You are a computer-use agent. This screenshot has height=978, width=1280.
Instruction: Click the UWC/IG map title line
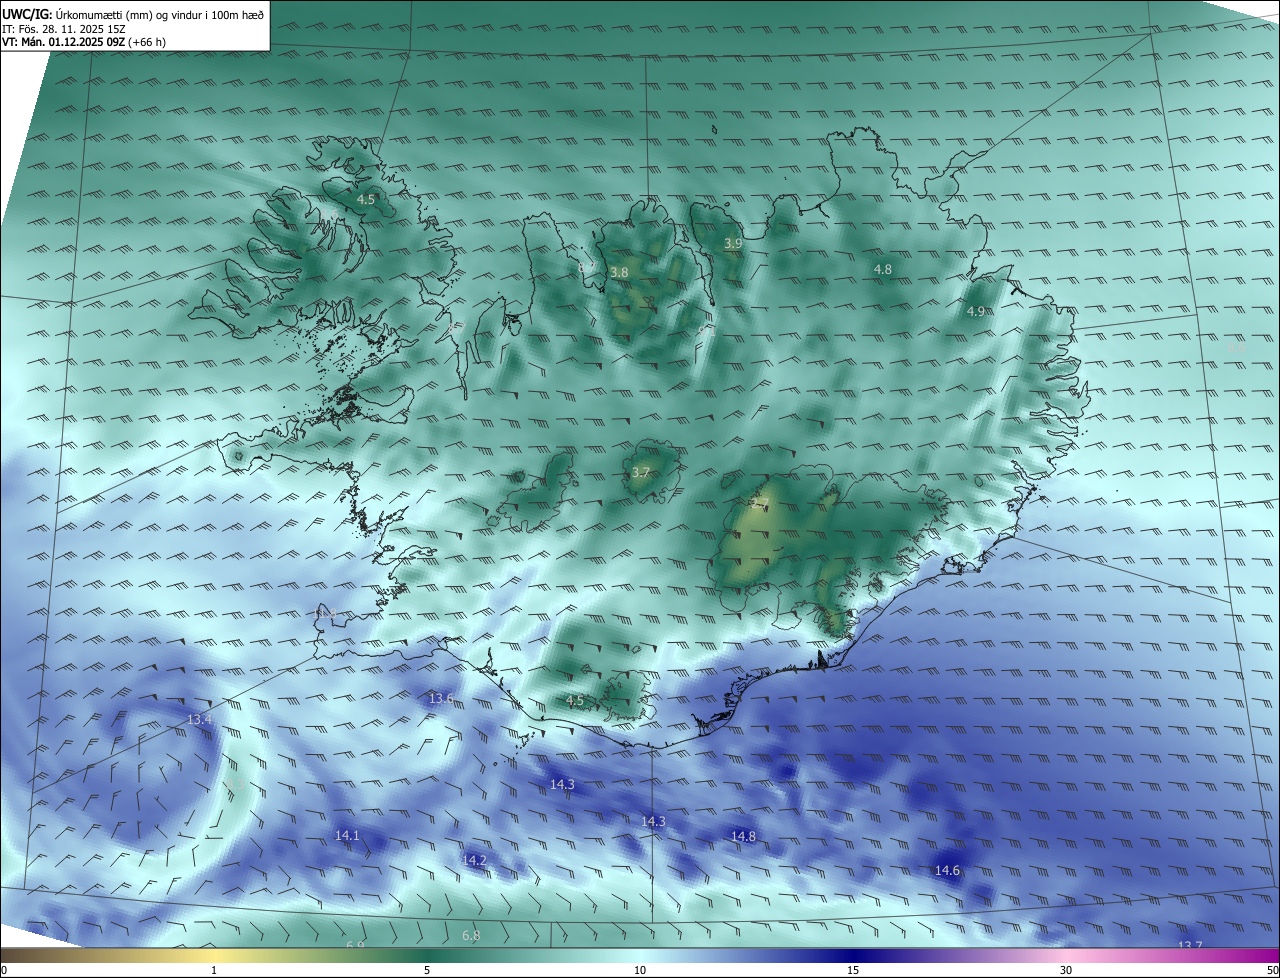click(x=133, y=13)
